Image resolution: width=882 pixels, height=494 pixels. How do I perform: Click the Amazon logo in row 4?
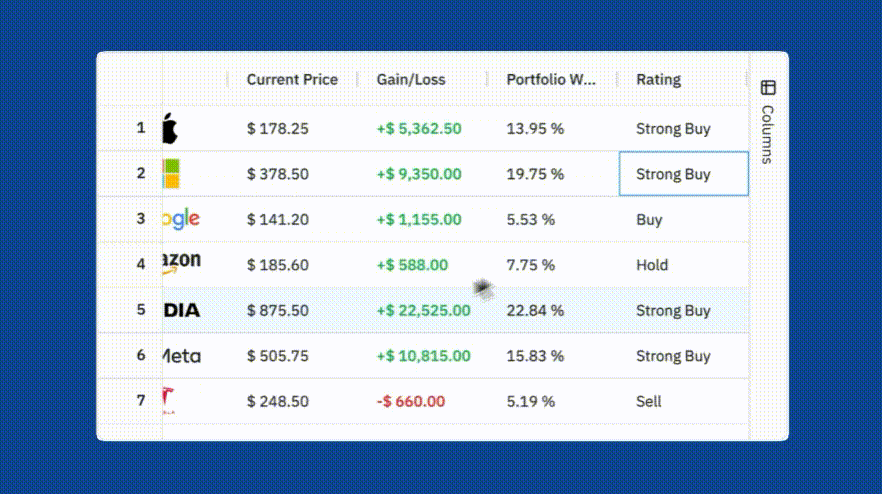[182, 262]
